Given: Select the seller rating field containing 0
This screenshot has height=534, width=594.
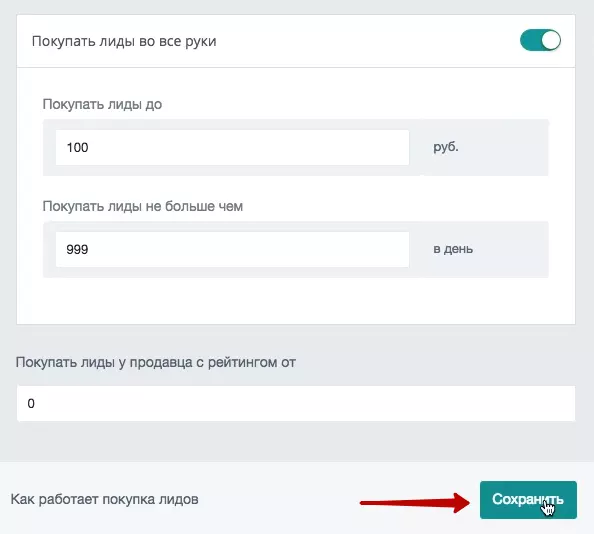Looking at the screenshot, I should coord(296,403).
